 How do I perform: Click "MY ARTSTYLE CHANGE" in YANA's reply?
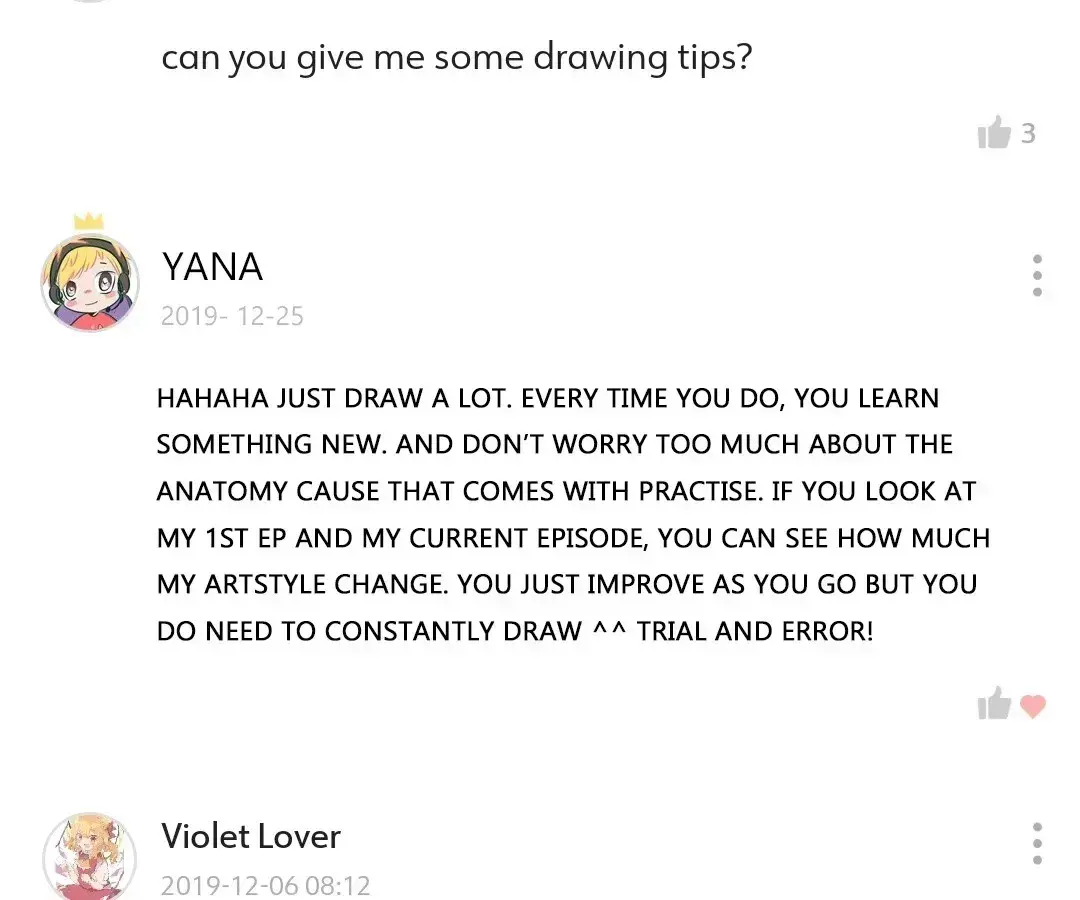point(302,585)
